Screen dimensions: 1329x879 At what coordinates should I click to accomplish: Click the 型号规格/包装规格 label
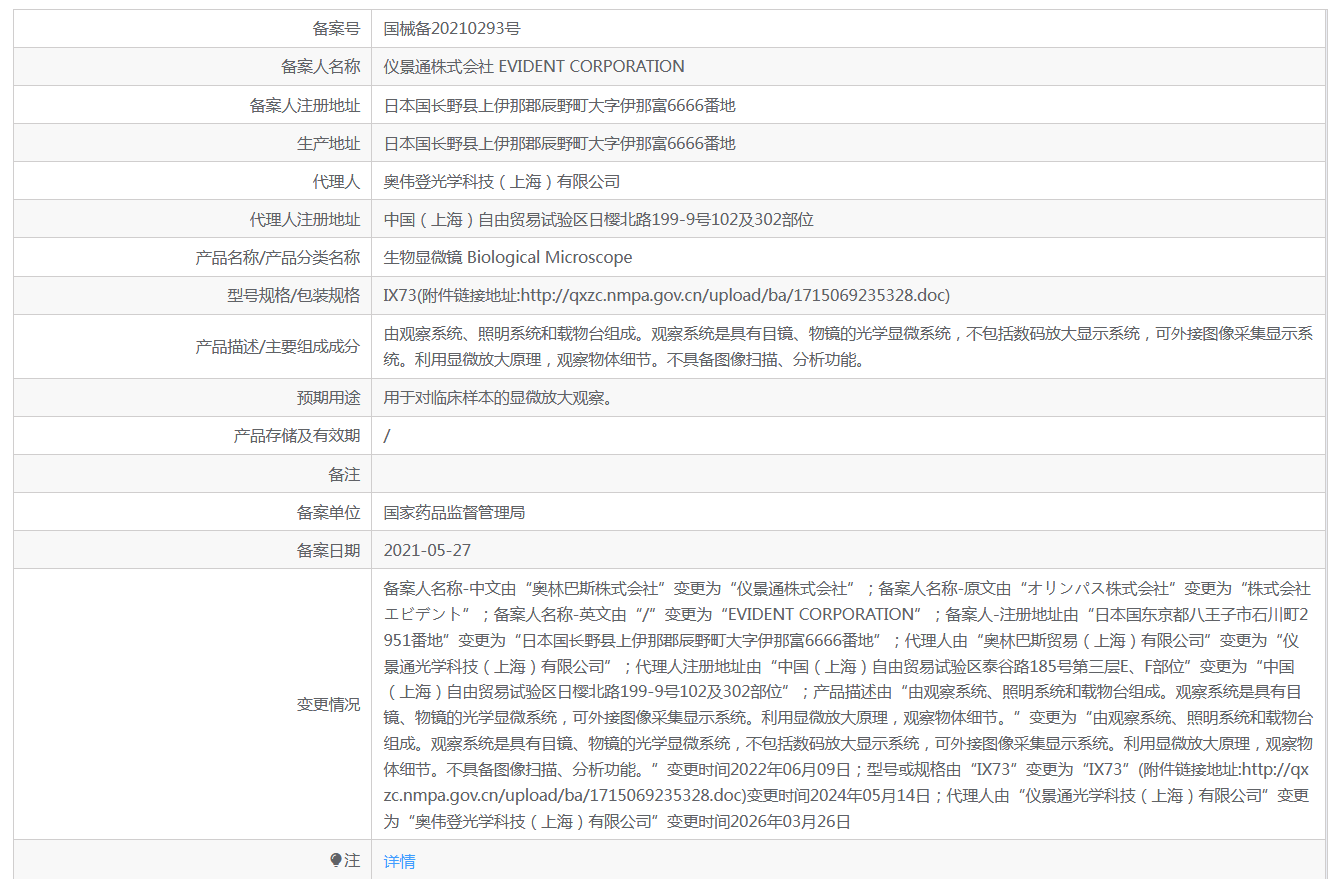pyautogui.click(x=293, y=295)
